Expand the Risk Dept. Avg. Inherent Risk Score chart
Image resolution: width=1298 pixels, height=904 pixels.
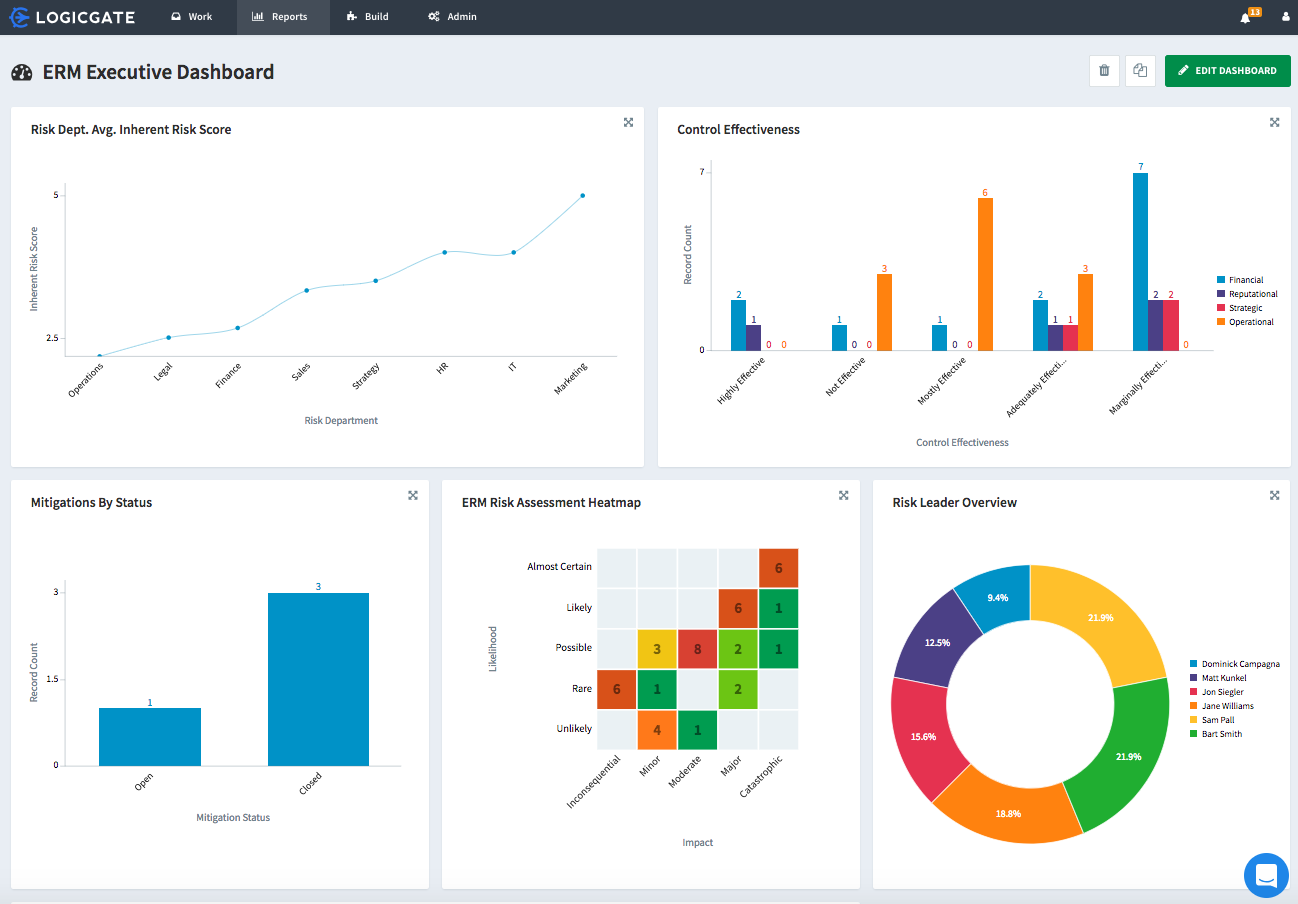[x=628, y=121]
